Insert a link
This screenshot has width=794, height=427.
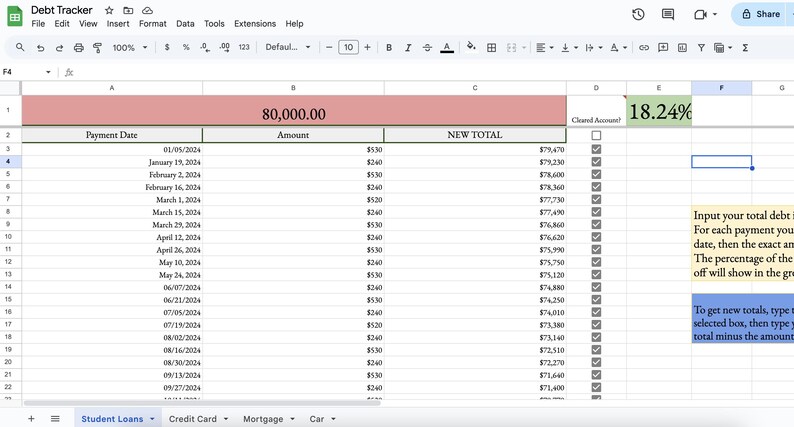point(644,48)
